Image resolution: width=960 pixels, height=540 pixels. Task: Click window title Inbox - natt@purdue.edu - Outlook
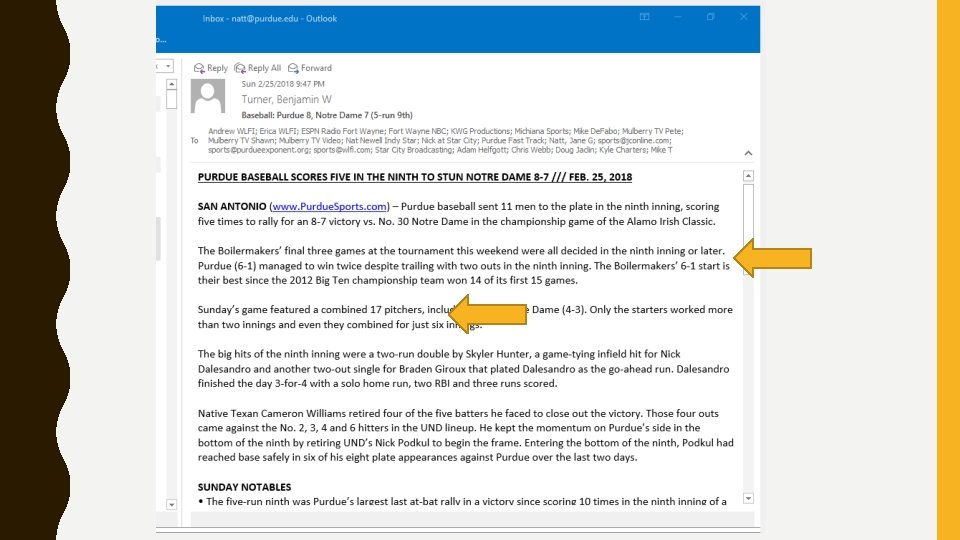(x=270, y=18)
